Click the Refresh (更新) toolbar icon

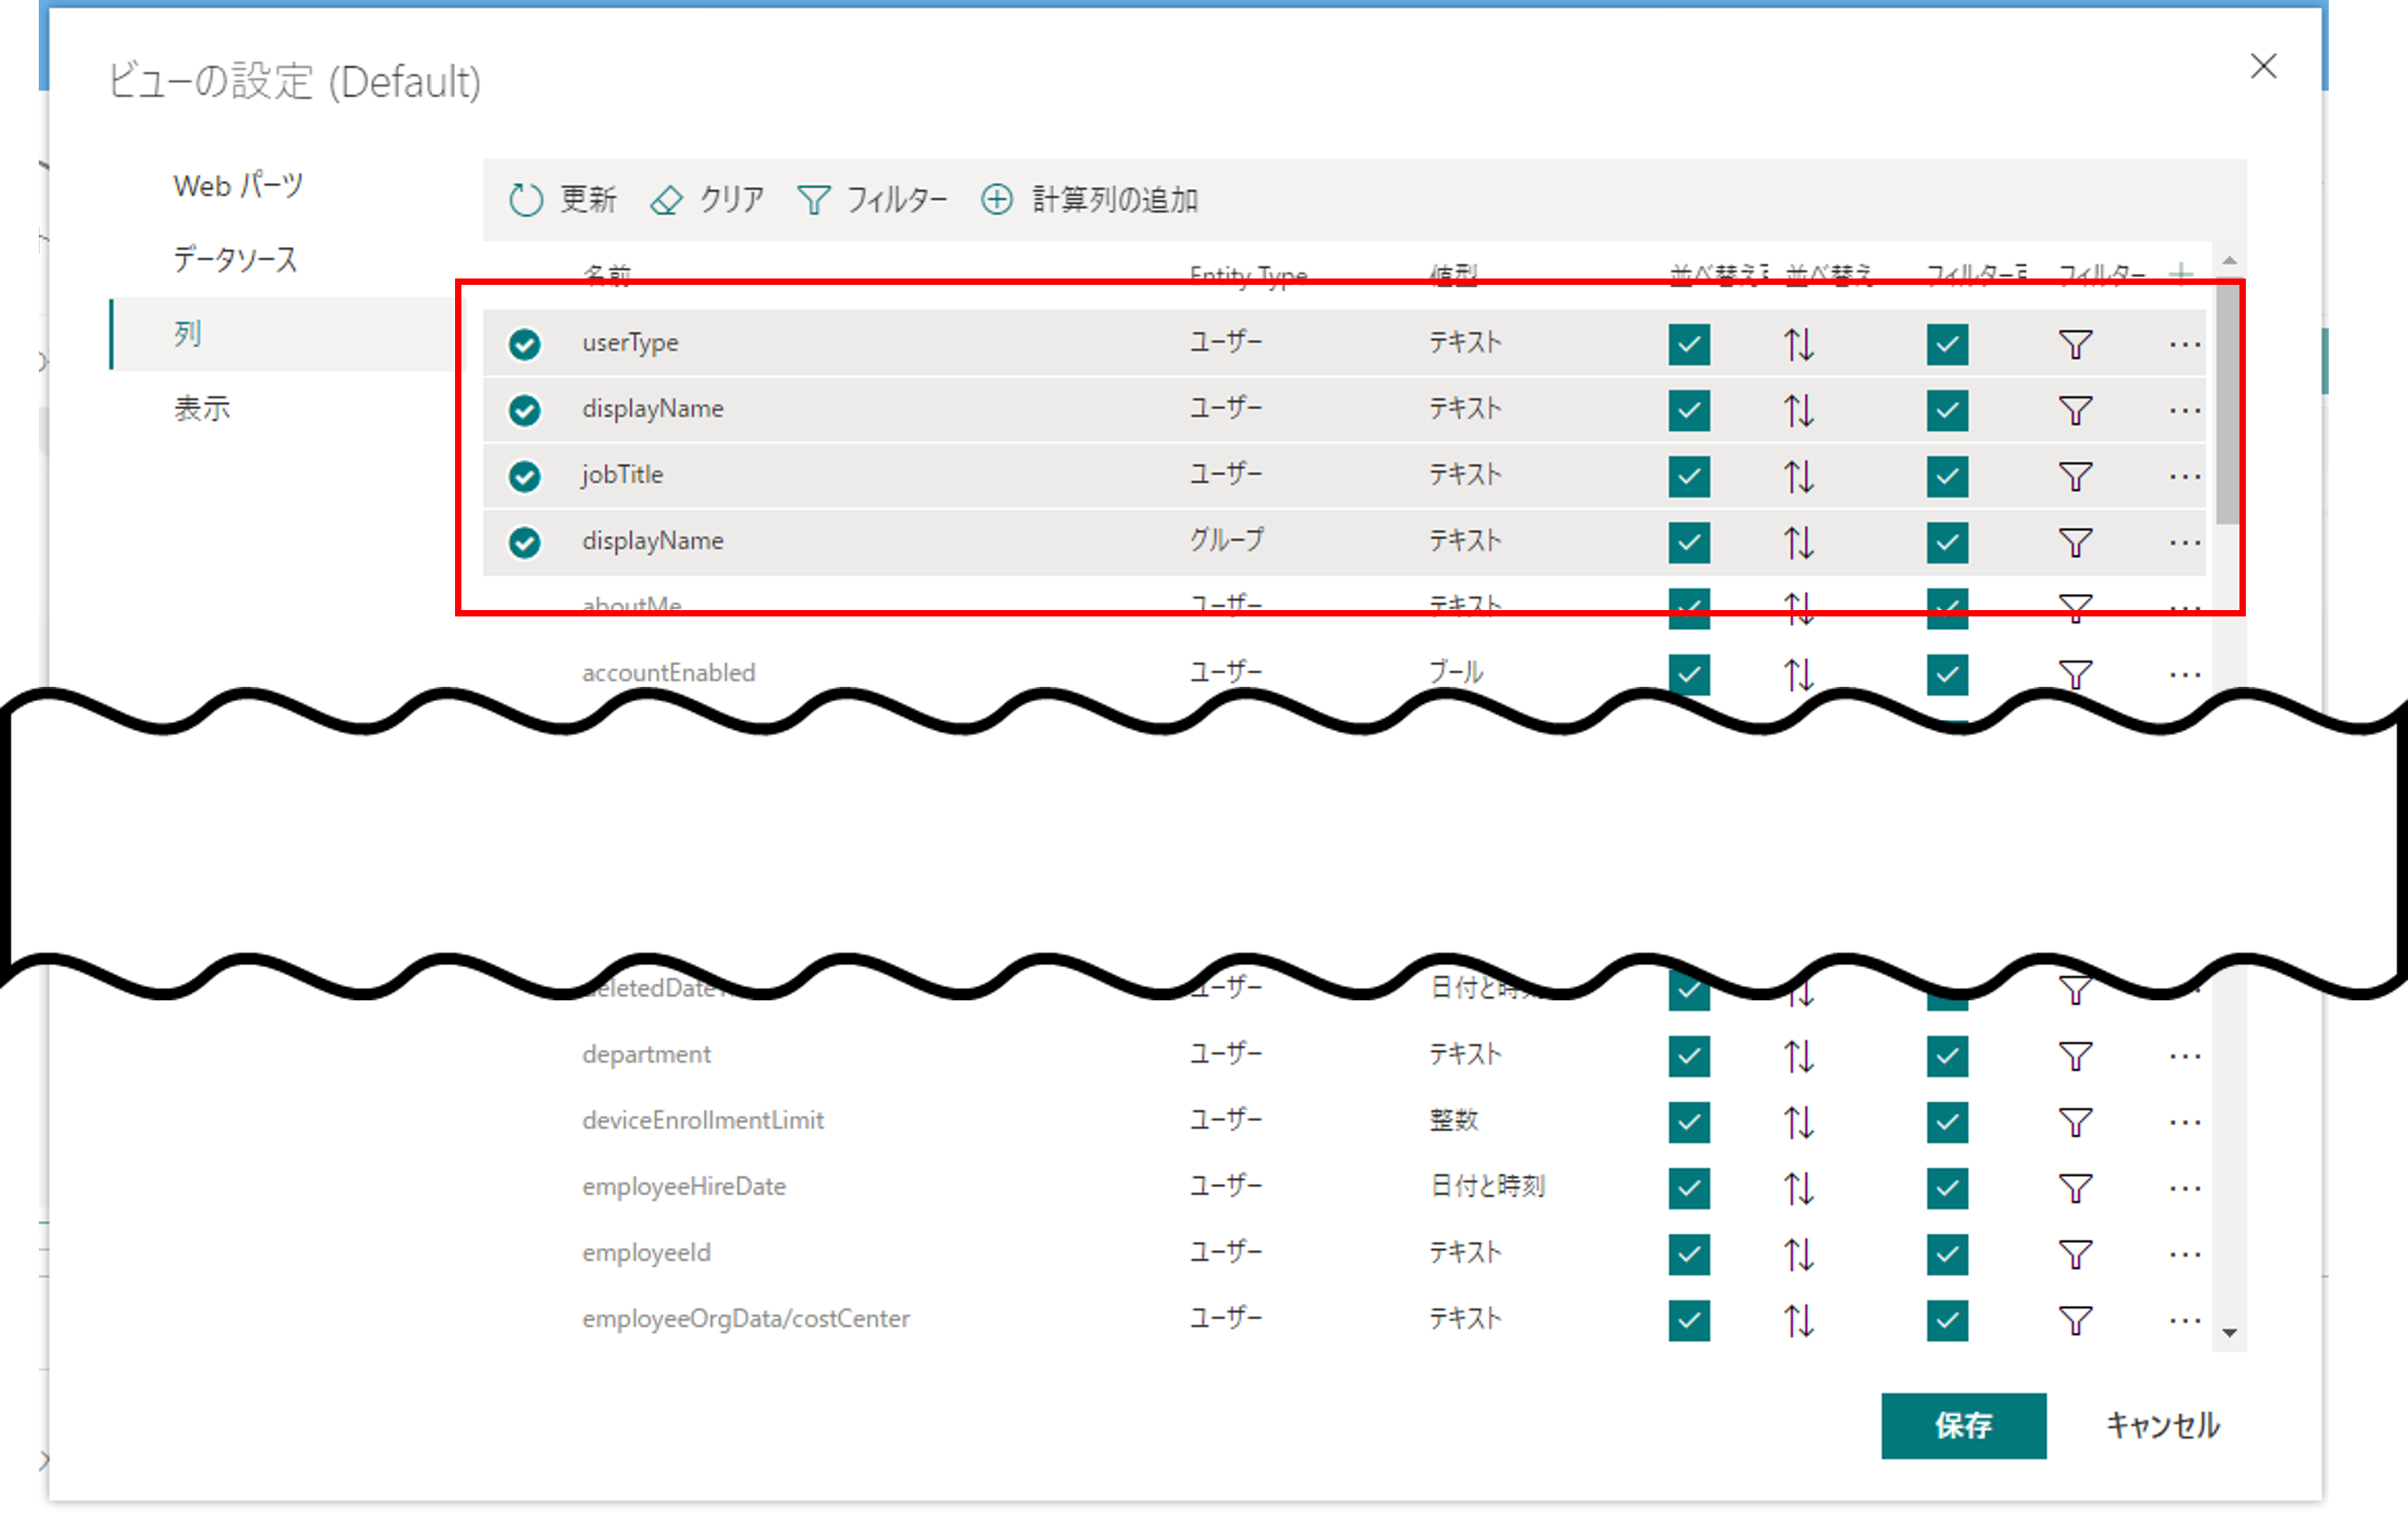pyautogui.click(x=526, y=200)
